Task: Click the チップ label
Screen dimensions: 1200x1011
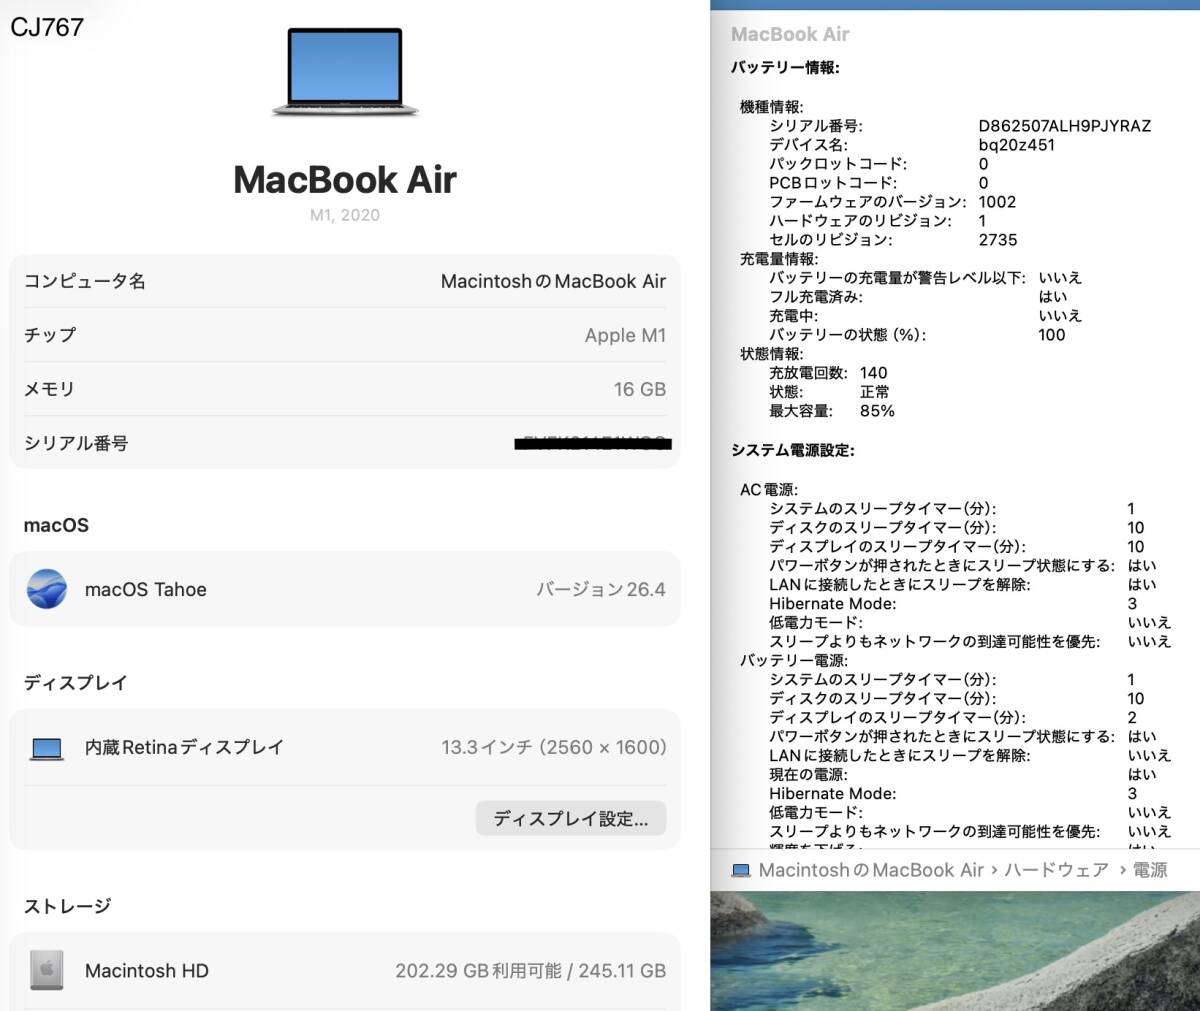Action: tap(49, 335)
